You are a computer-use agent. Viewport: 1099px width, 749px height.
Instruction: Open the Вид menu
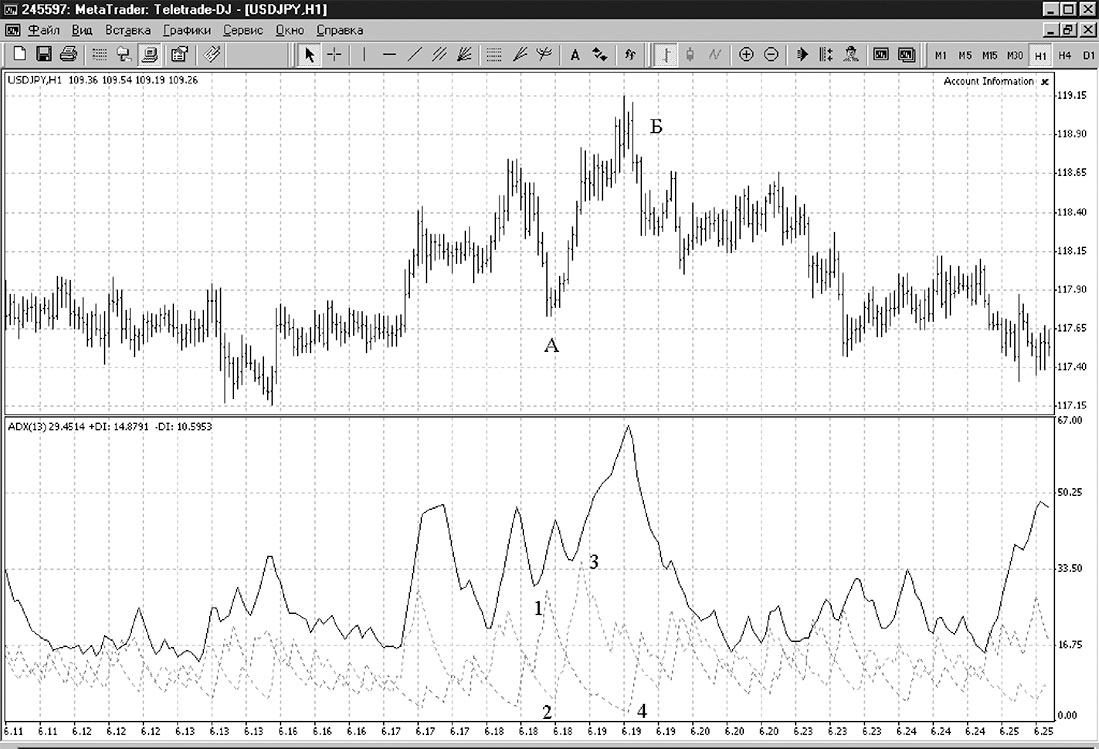coord(82,30)
